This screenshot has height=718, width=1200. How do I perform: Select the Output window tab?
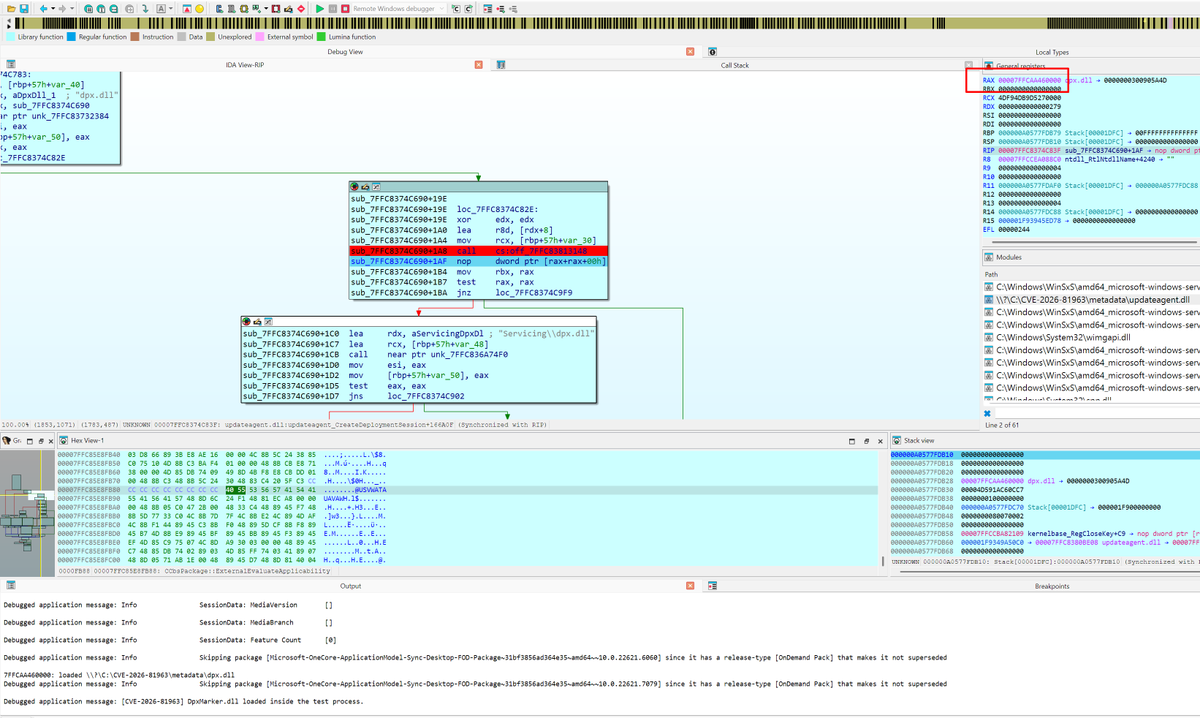point(350,586)
